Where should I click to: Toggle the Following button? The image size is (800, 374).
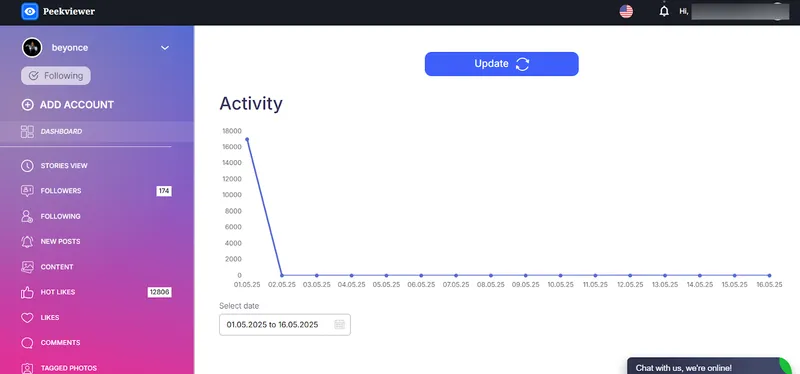pyautogui.click(x=56, y=76)
